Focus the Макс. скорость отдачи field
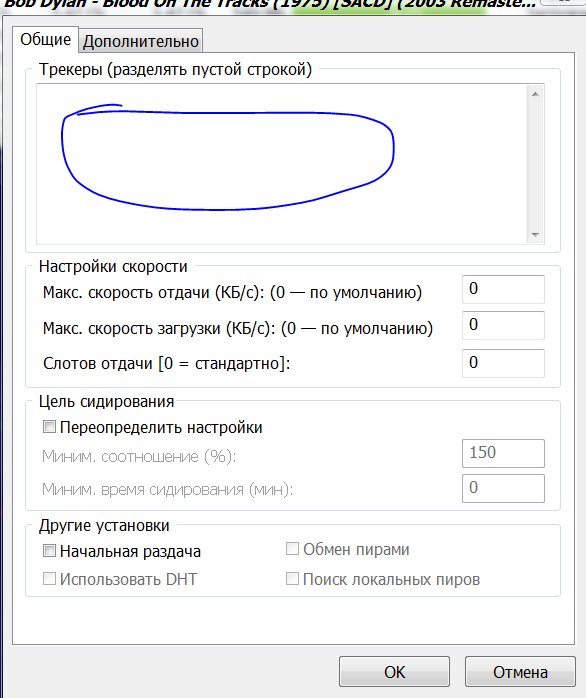 503,289
